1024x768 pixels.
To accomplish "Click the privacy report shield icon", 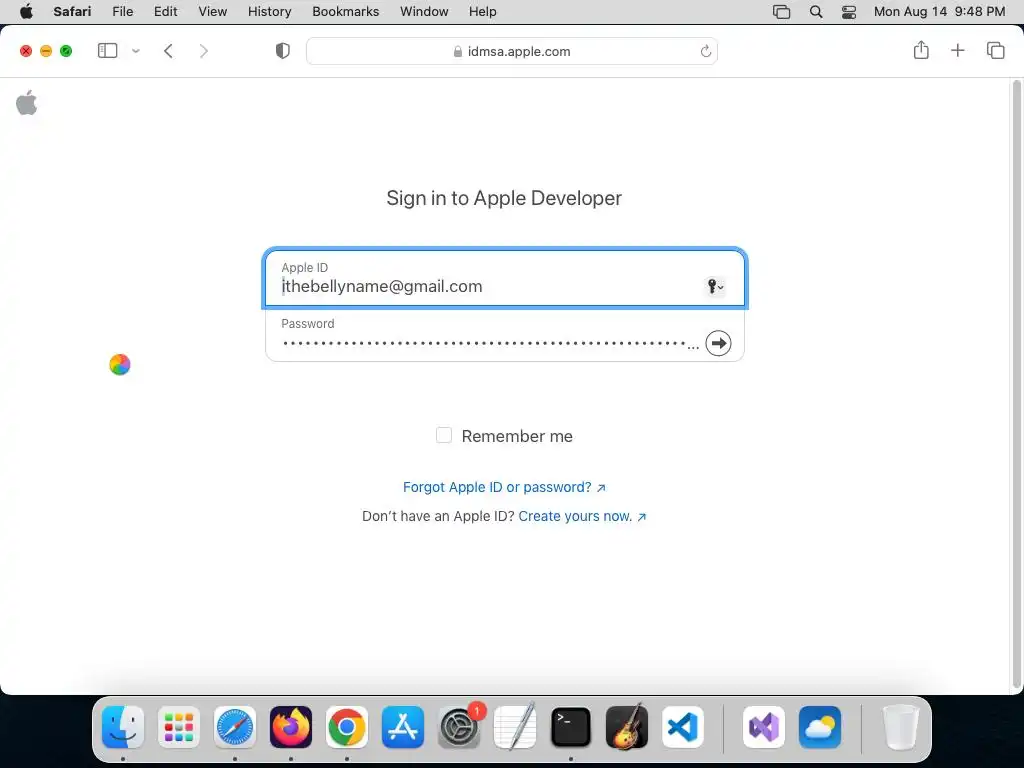I will [x=283, y=51].
